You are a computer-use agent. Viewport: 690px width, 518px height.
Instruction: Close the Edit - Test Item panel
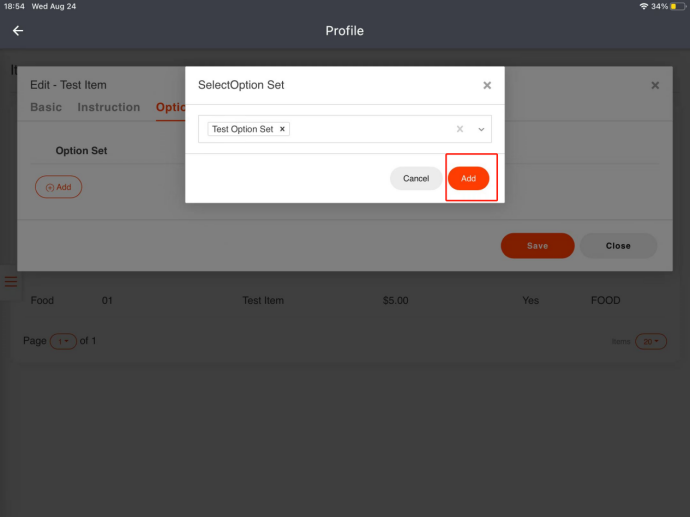tap(655, 86)
